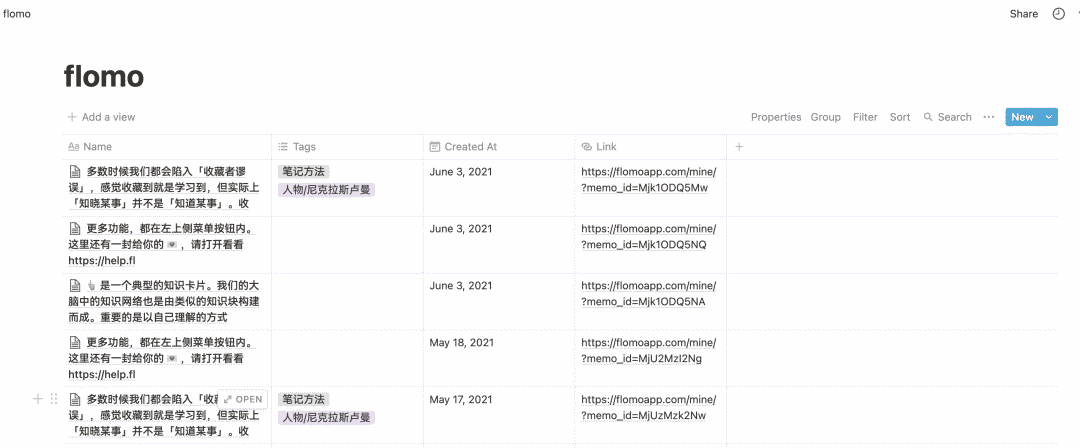The image size is (1080, 448).
Task: Click page icon of May 17 row
Action: 74,399
